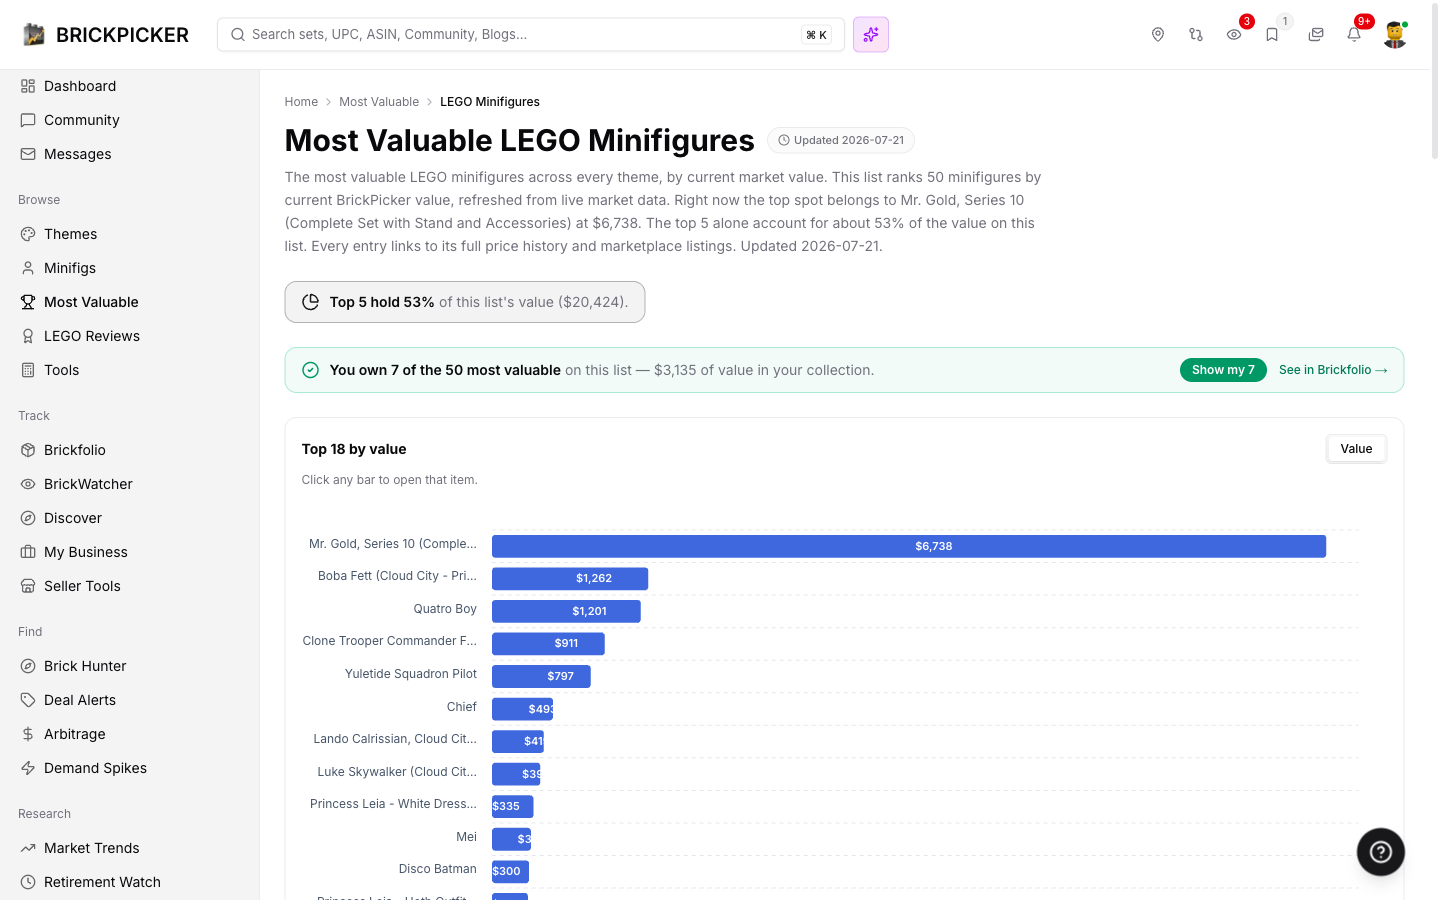1440x900 pixels.
Task: Click the Home breadcrumb link
Action: (x=301, y=102)
